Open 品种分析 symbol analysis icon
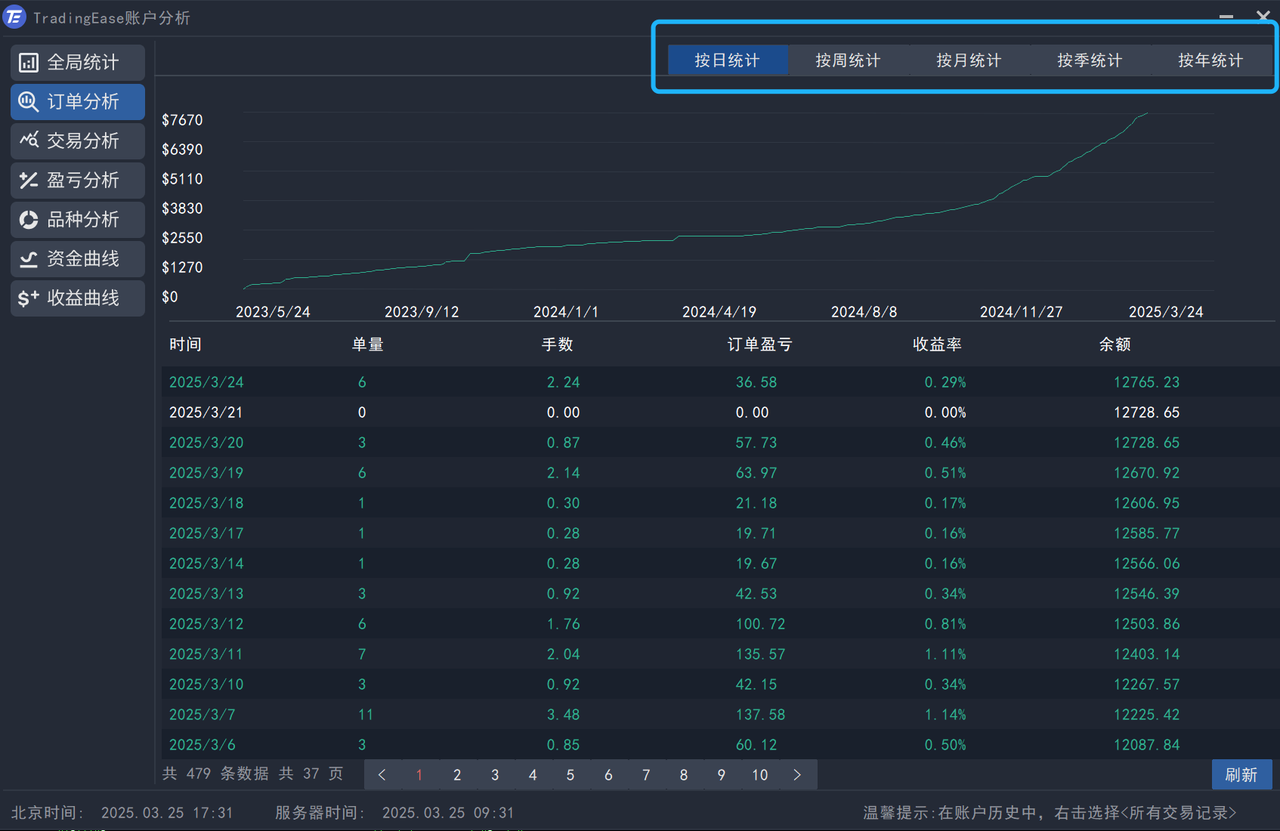 [29, 219]
